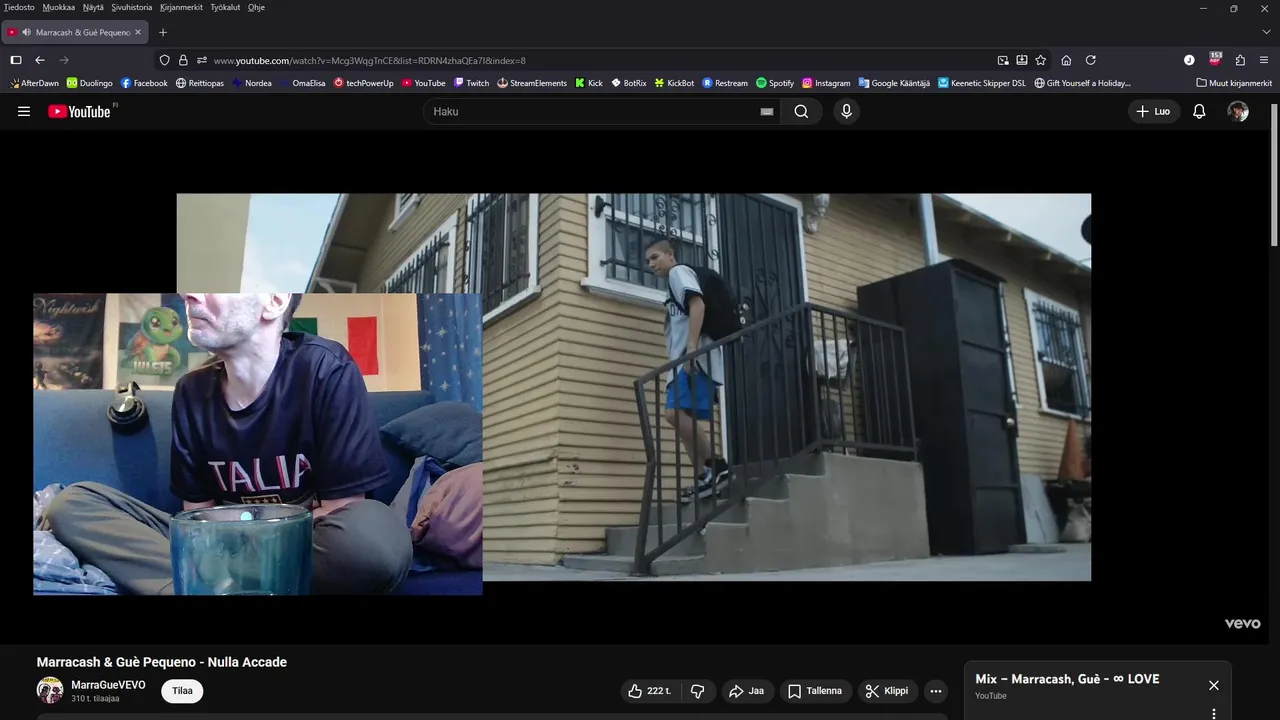Close the Marracash & Guè Pequeno tab
This screenshot has height=720, width=1280.
(138, 32)
